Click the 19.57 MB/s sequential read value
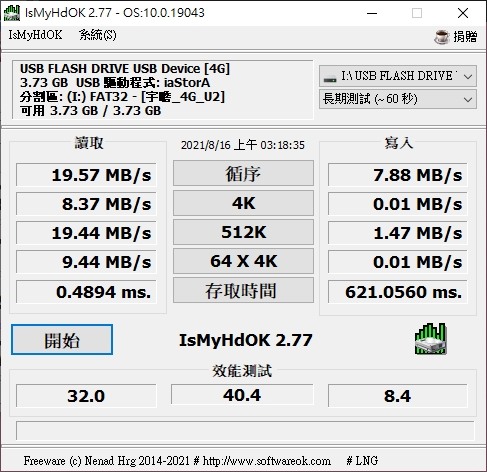 (86, 175)
